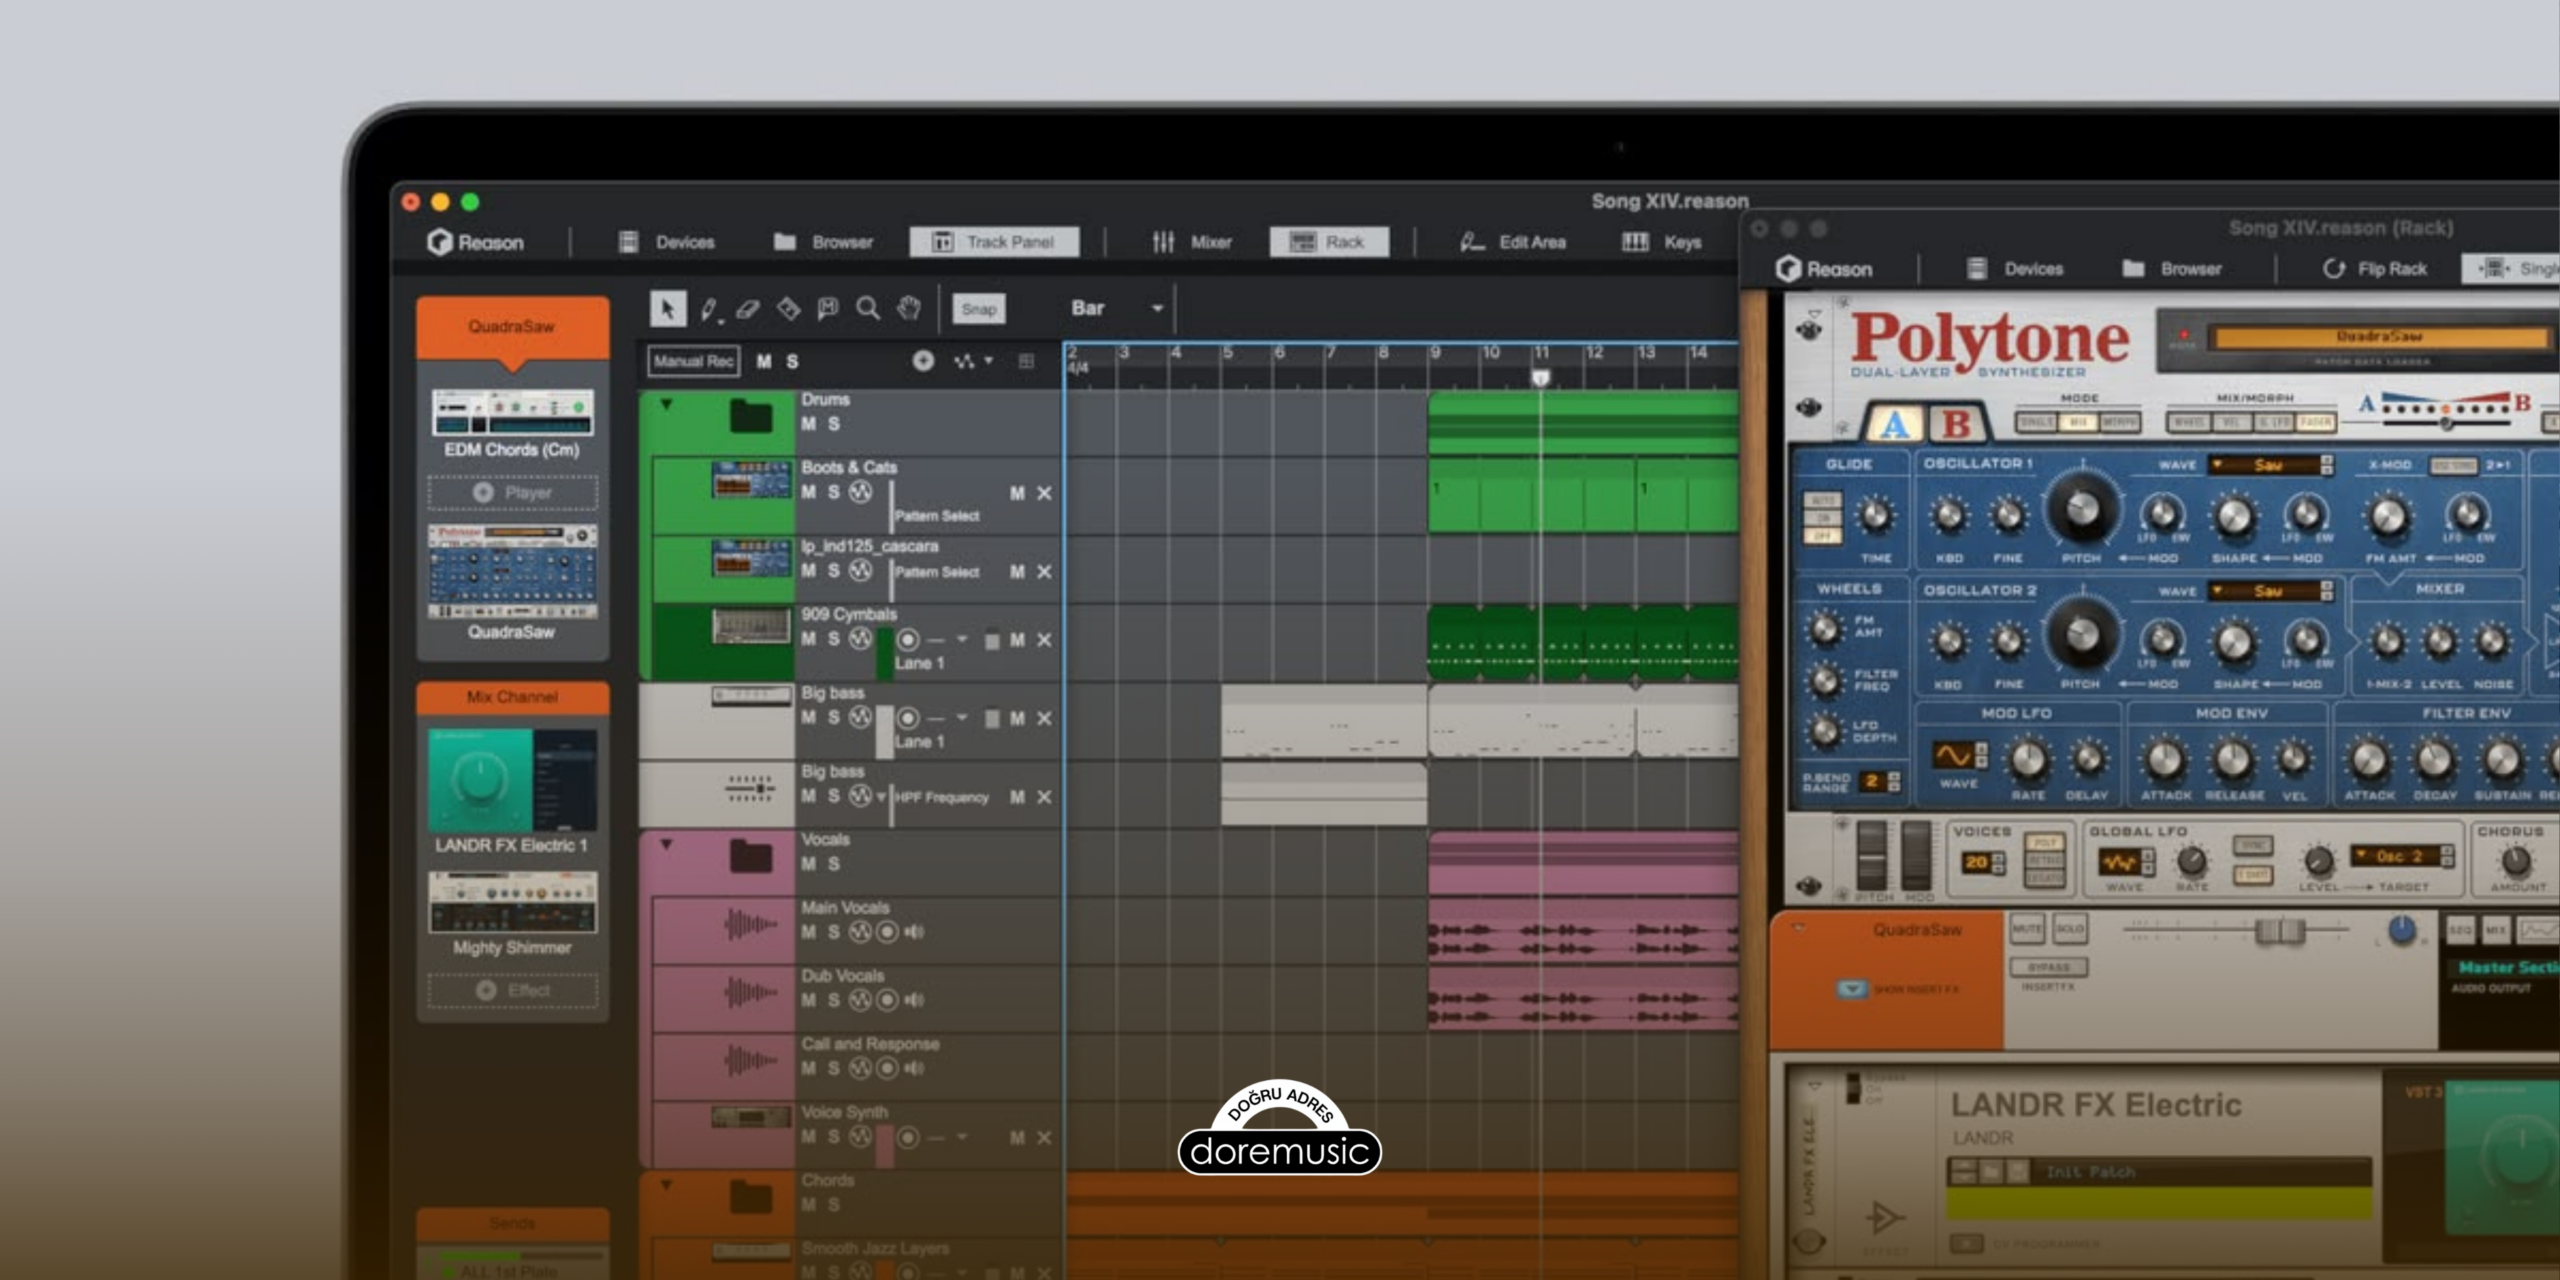Image resolution: width=2560 pixels, height=1280 pixels.
Task: Solo the 909 Cymbals track
Action: (834, 639)
